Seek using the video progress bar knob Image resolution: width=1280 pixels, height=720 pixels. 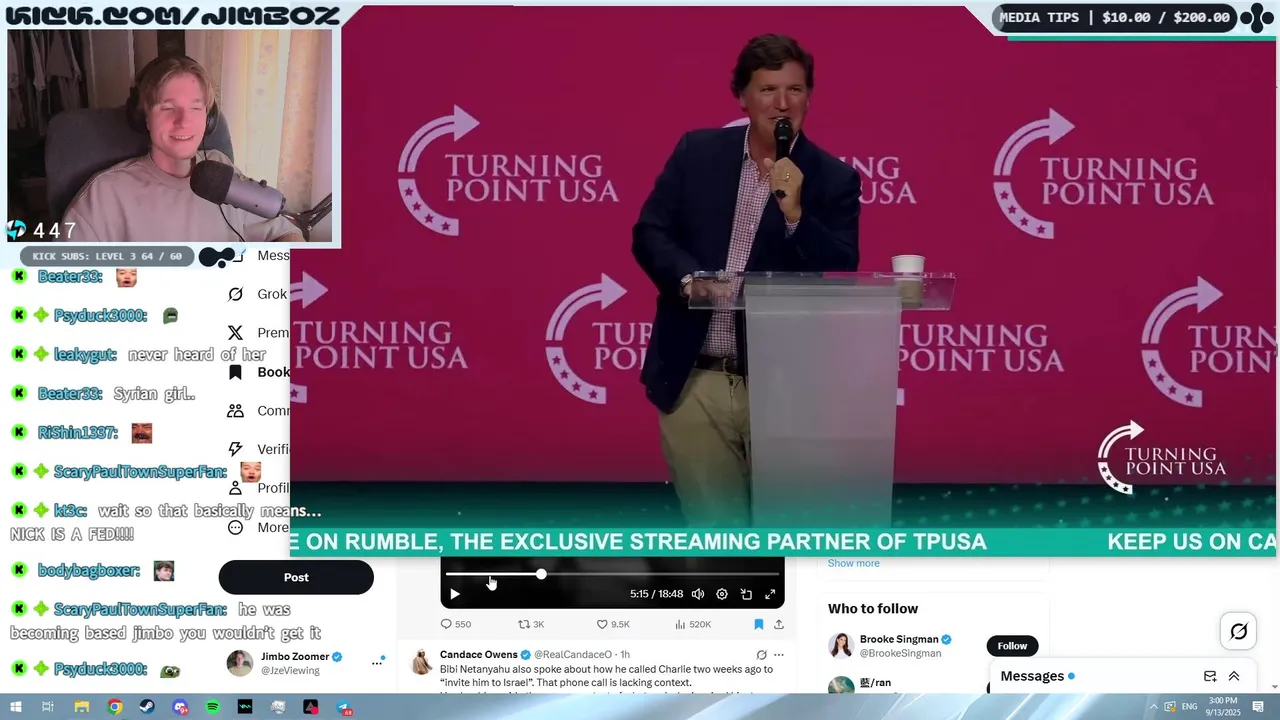541,574
